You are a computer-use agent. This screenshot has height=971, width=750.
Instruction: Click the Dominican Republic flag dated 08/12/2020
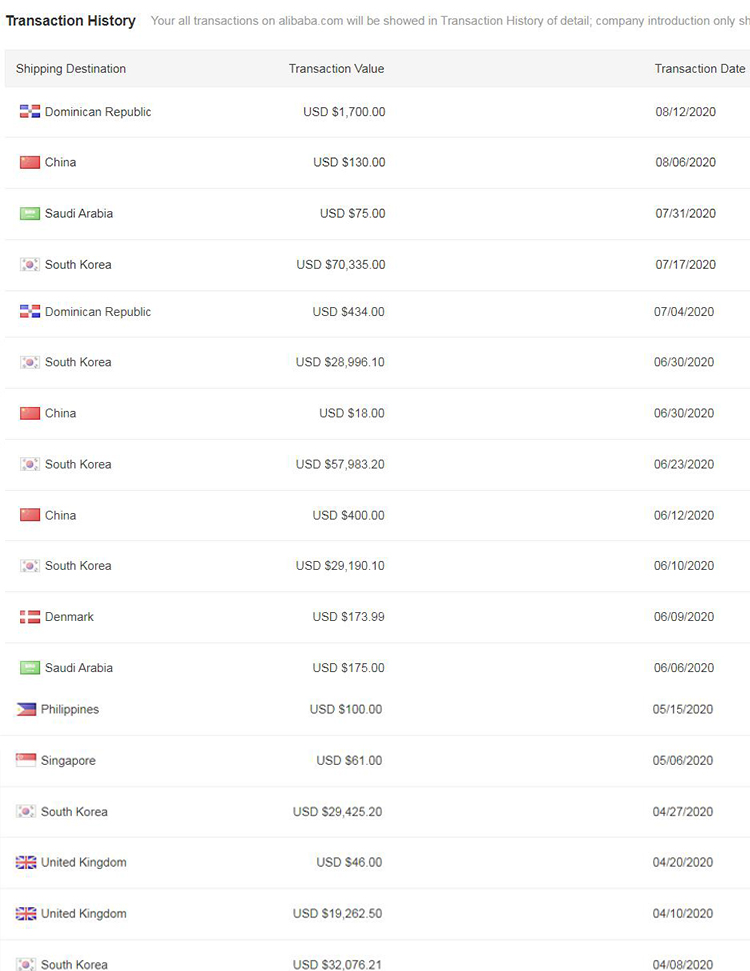[30, 111]
